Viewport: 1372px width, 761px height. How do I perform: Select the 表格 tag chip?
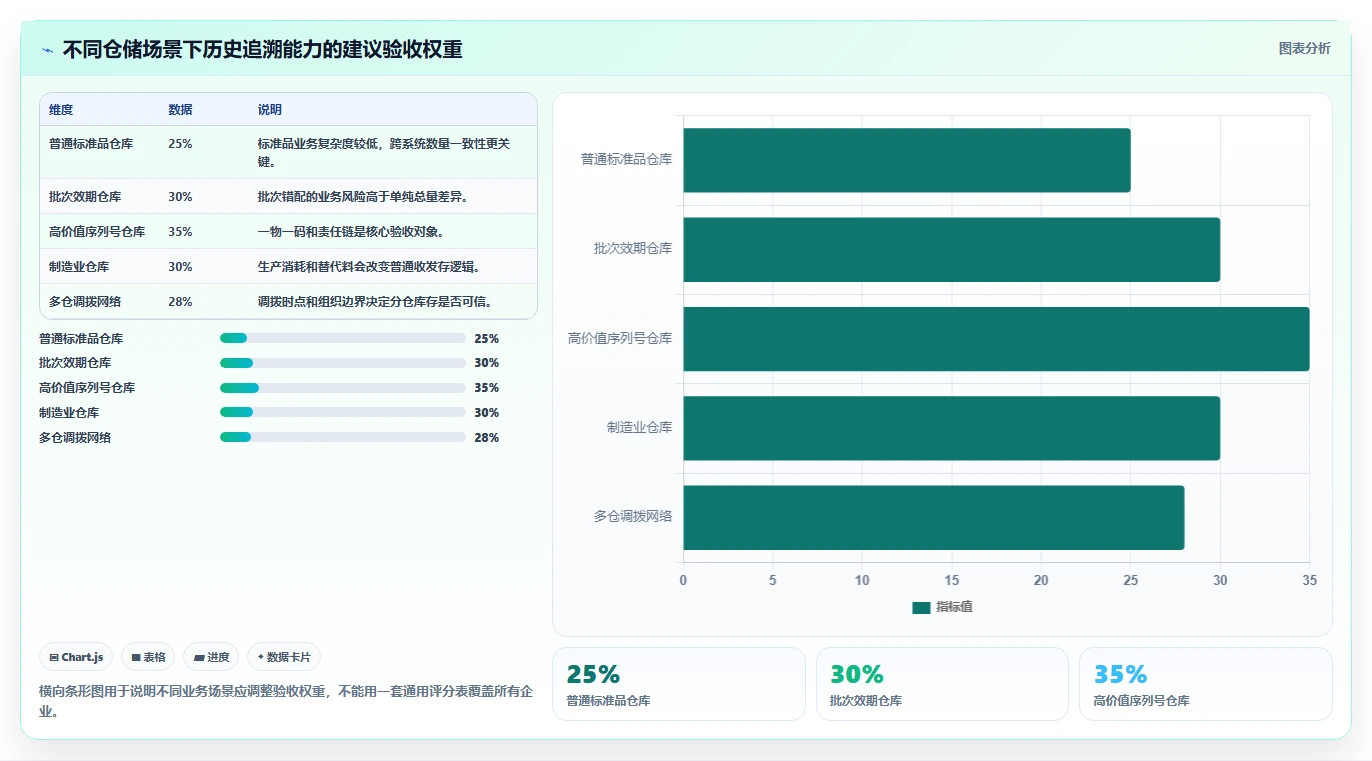[148, 657]
